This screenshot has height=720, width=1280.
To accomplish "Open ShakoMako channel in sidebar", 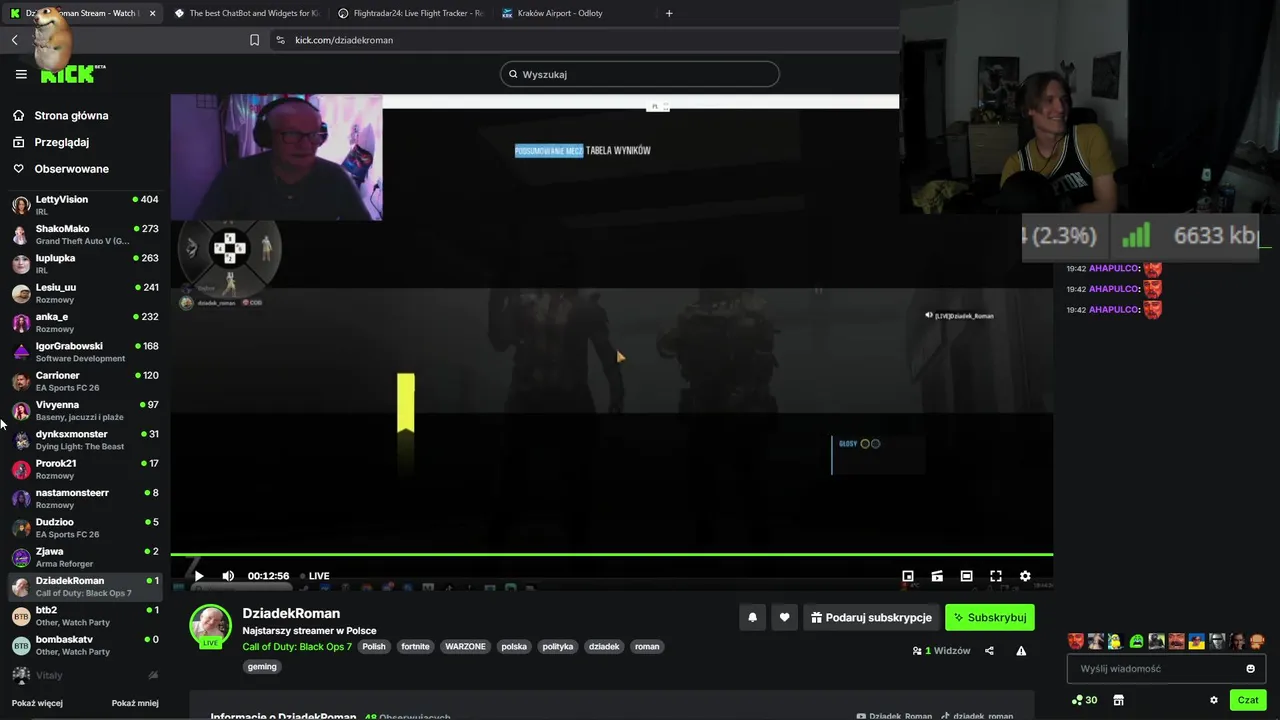I will [x=85, y=235].
